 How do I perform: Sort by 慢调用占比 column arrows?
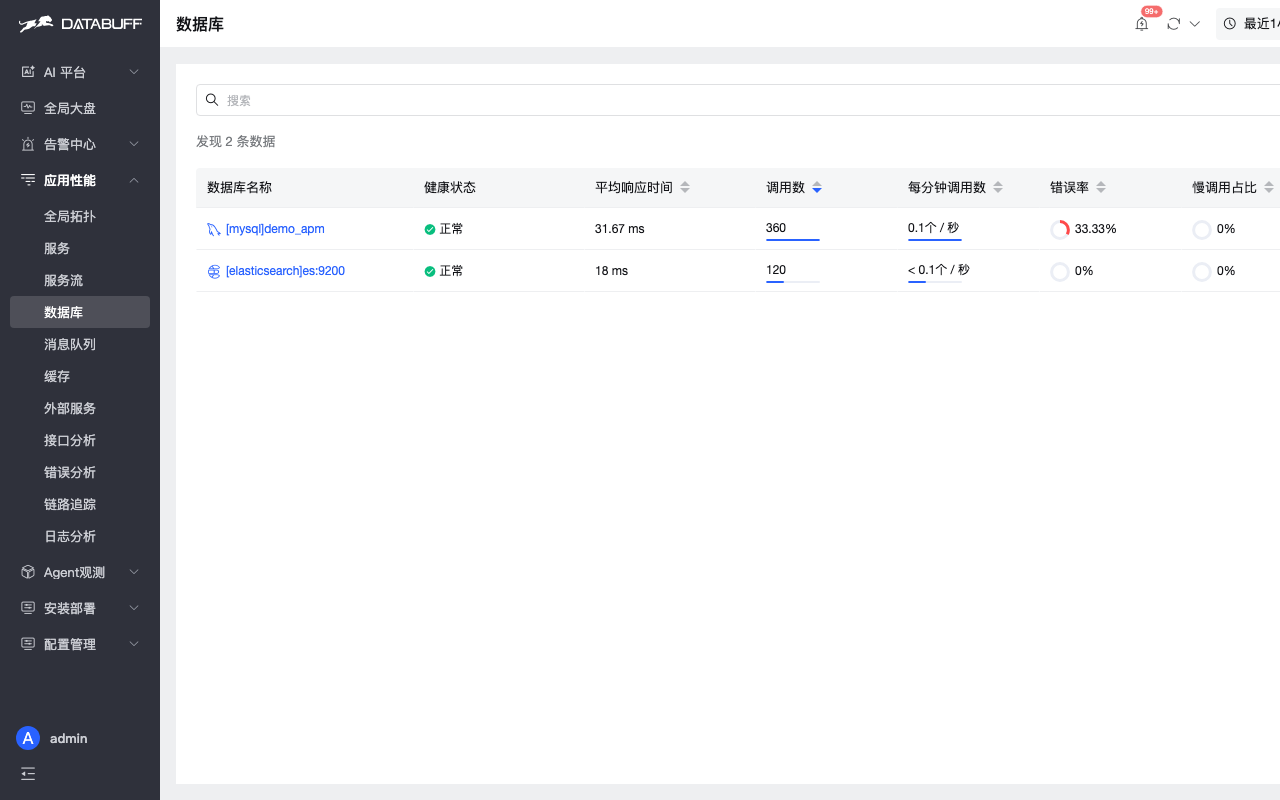click(1269, 188)
